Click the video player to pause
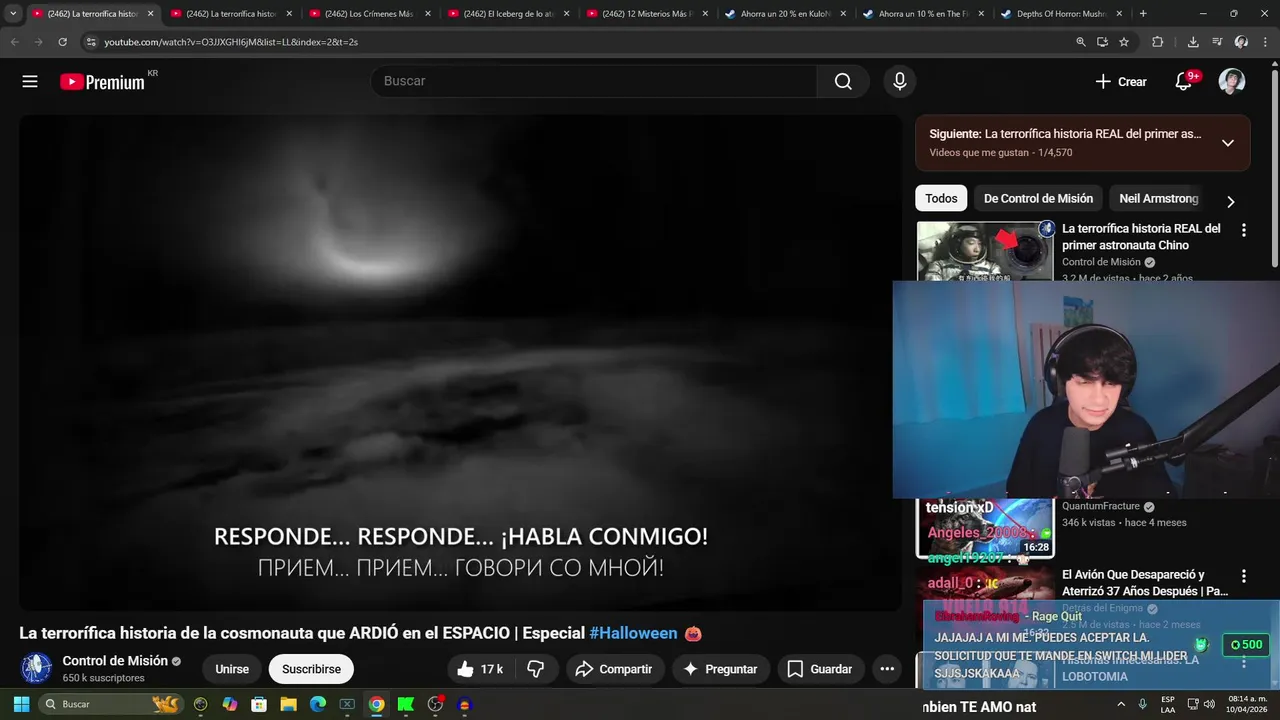1280x720 pixels. 460,363
